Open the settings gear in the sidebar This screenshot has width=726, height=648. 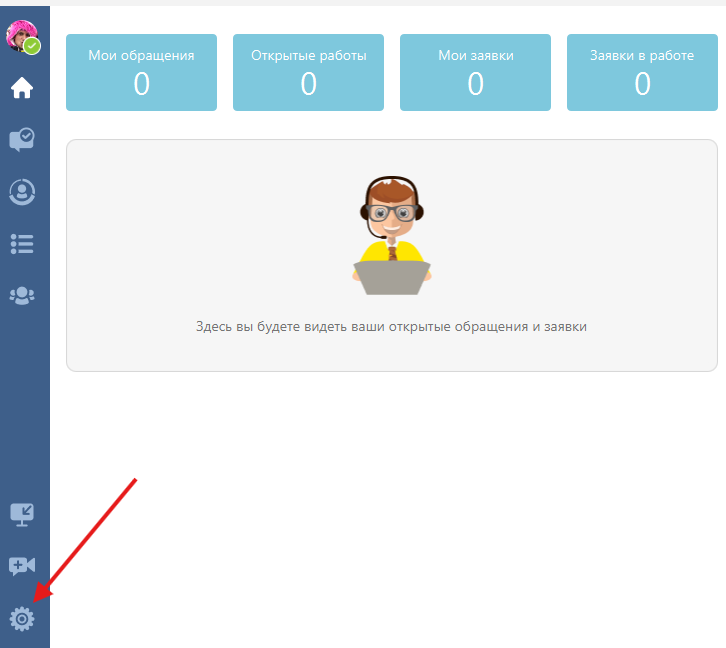[x=22, y=620]
